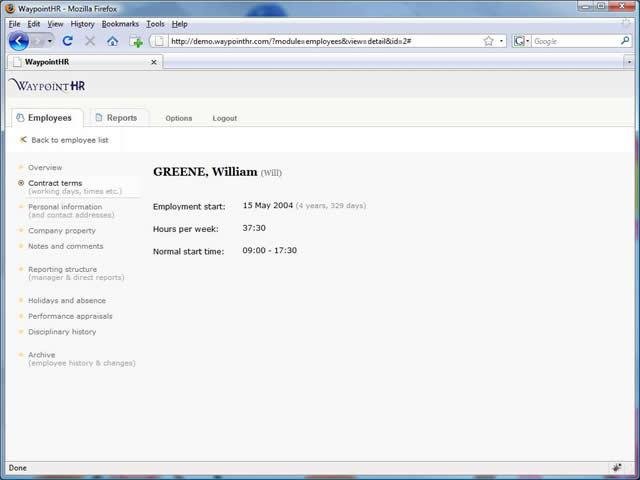This screenshot has width=640, height=480.
Task: Click the WaypointHR logo
Action: (47, 85)
